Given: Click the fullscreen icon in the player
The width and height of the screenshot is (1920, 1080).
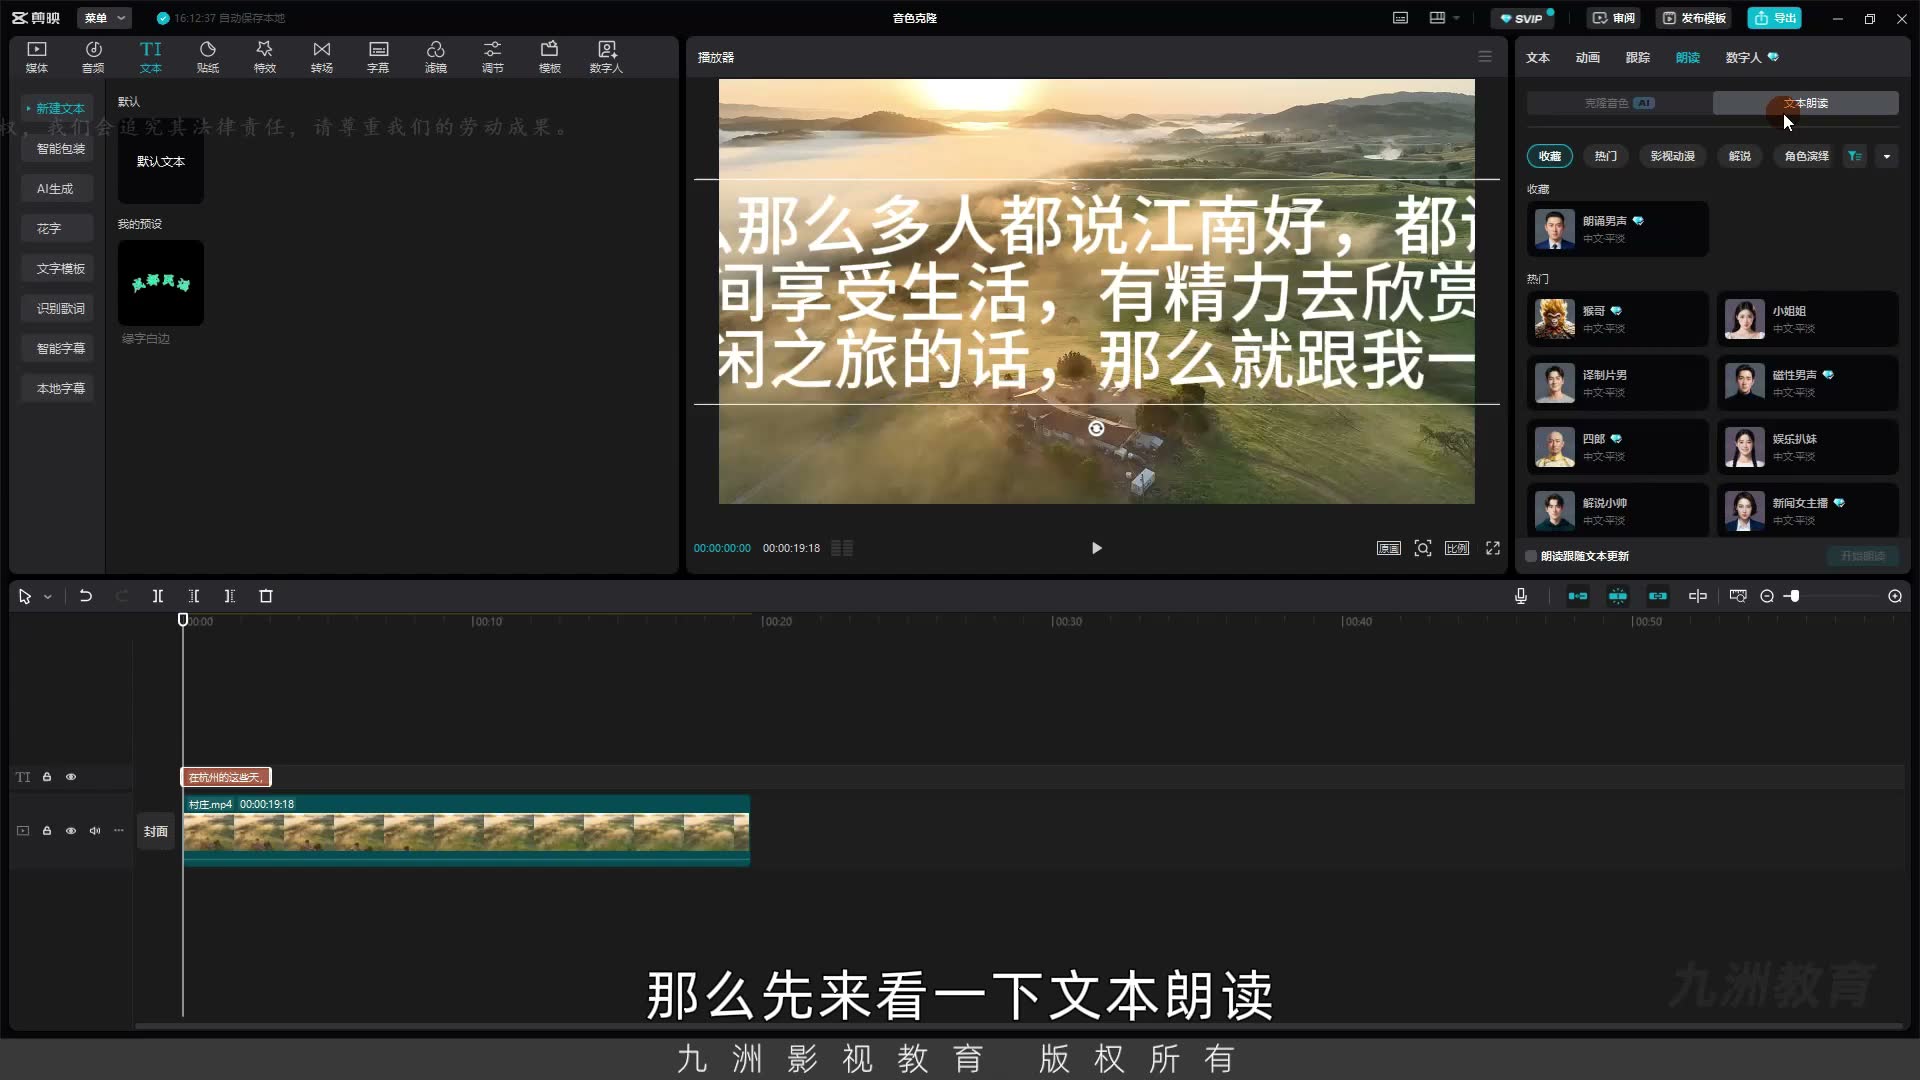Looking at the screenshot, I should [1493, 548].
